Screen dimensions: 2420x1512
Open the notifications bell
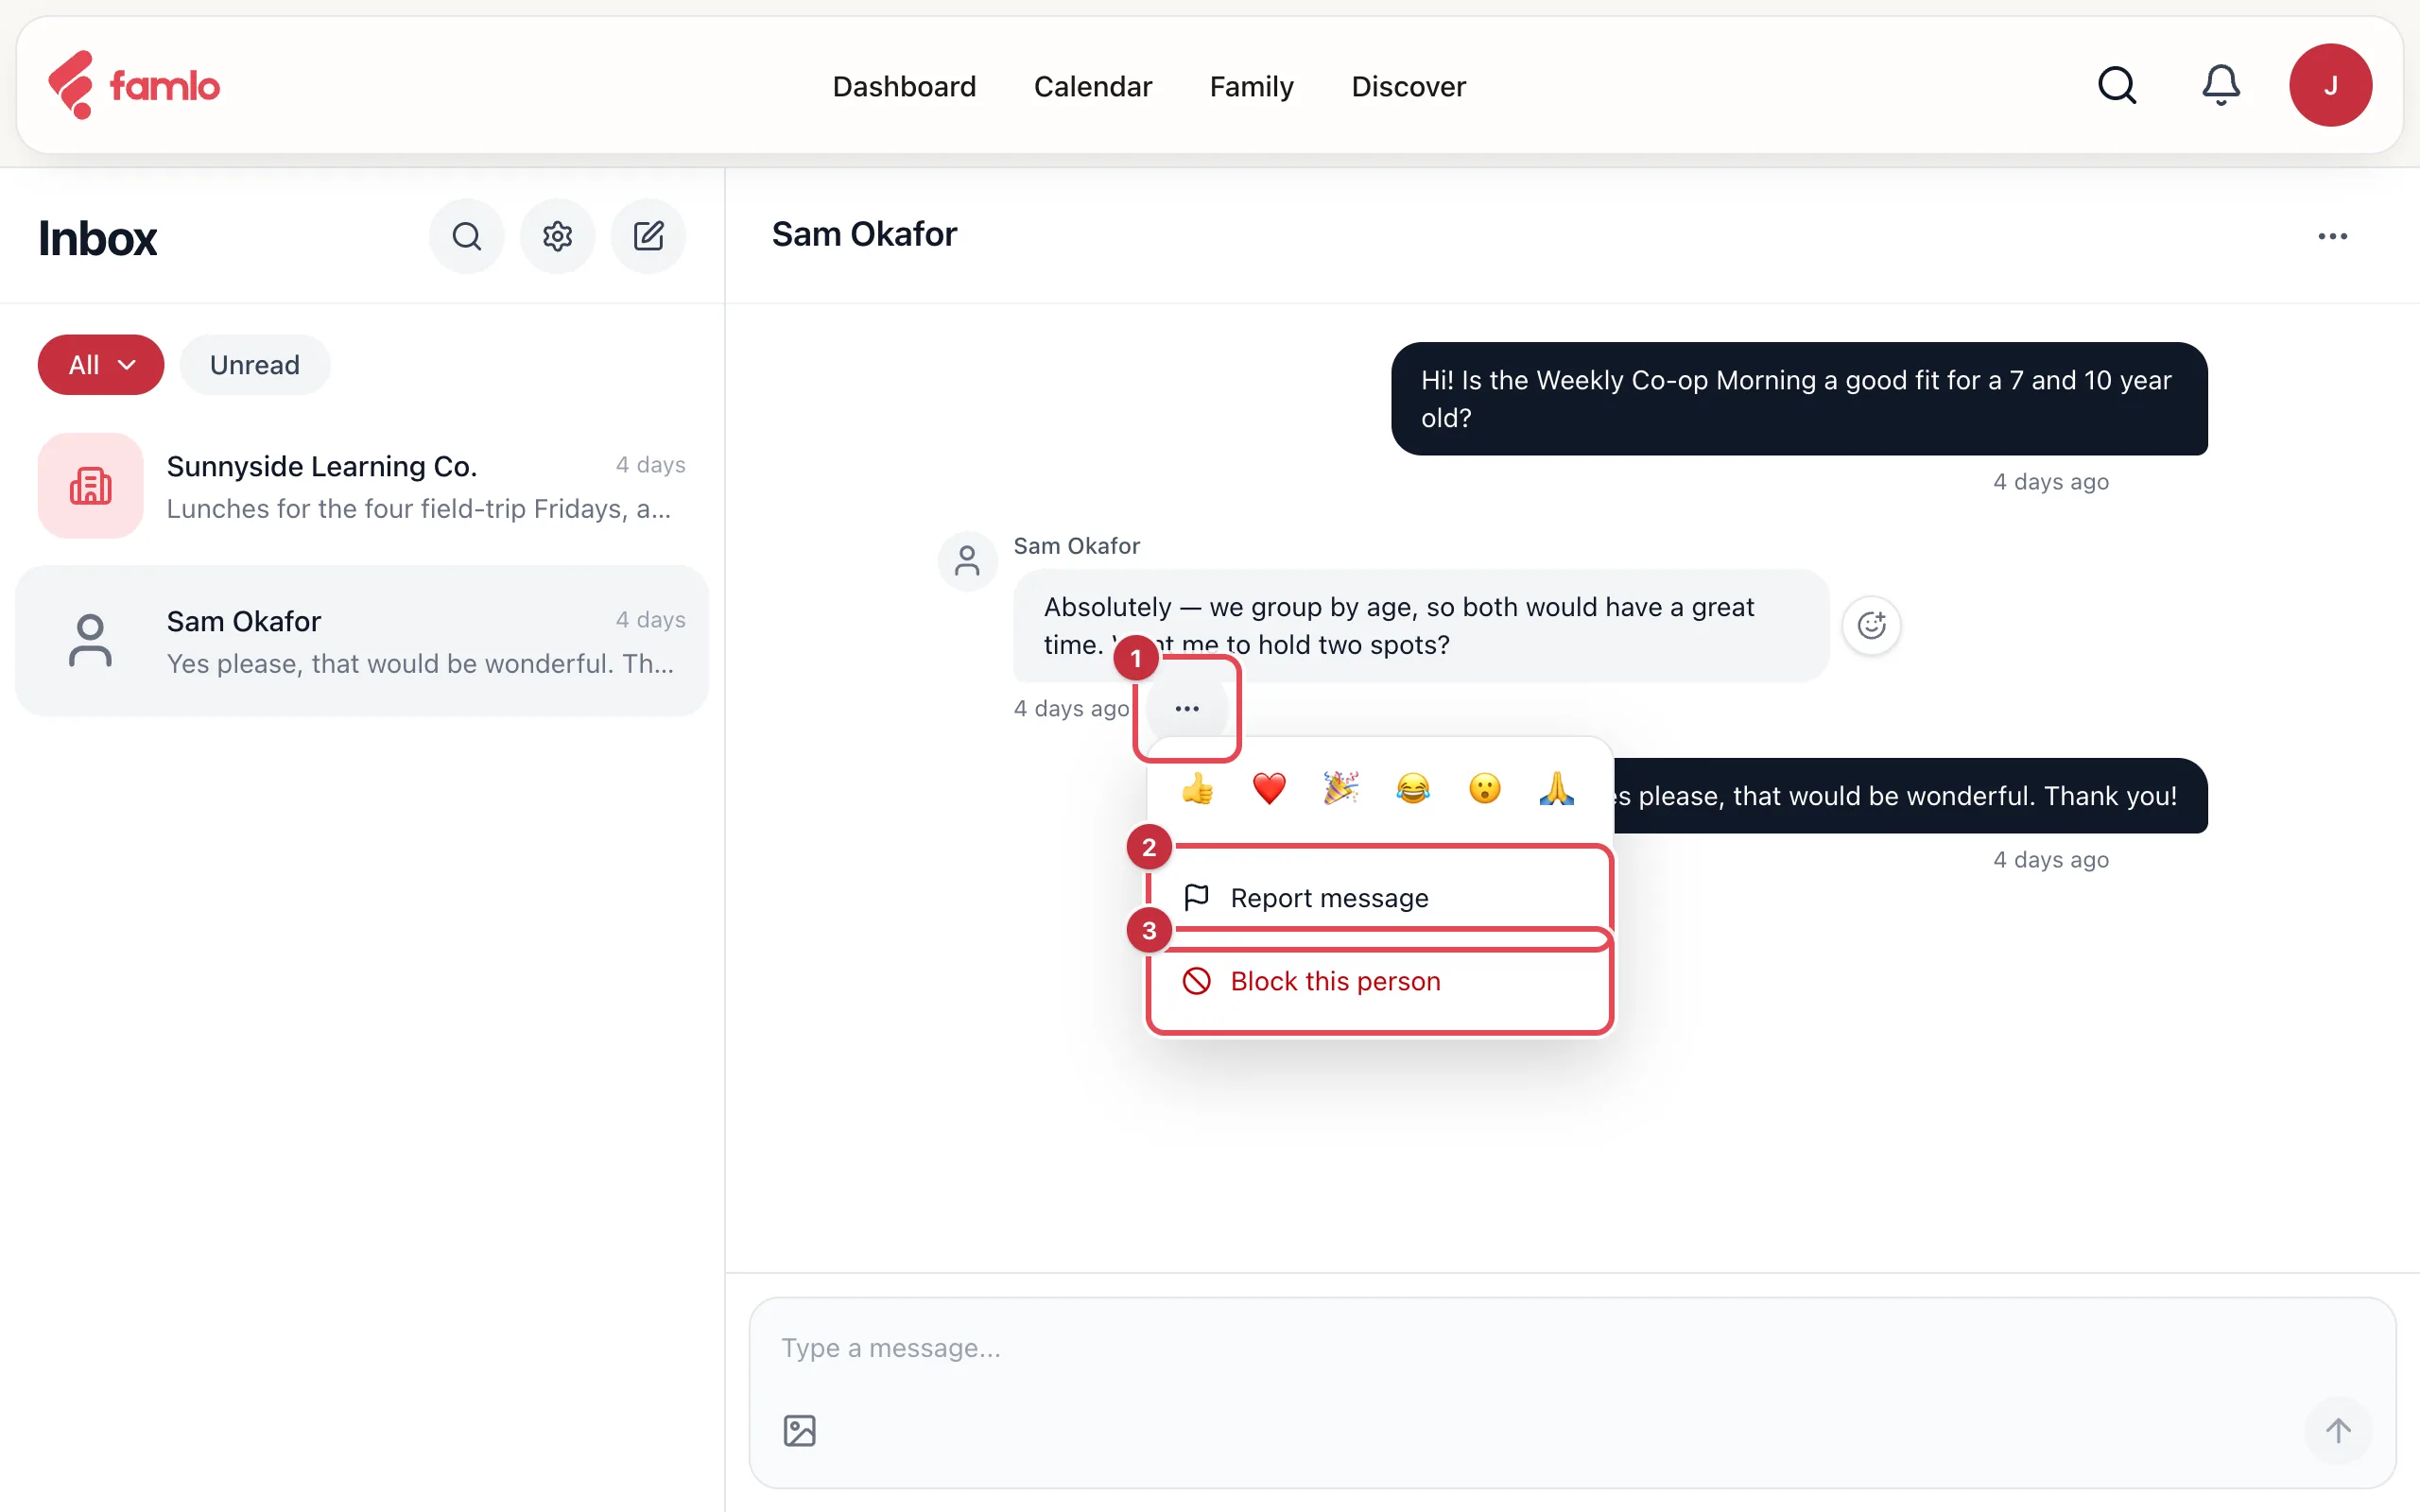tap(2221, 85)
